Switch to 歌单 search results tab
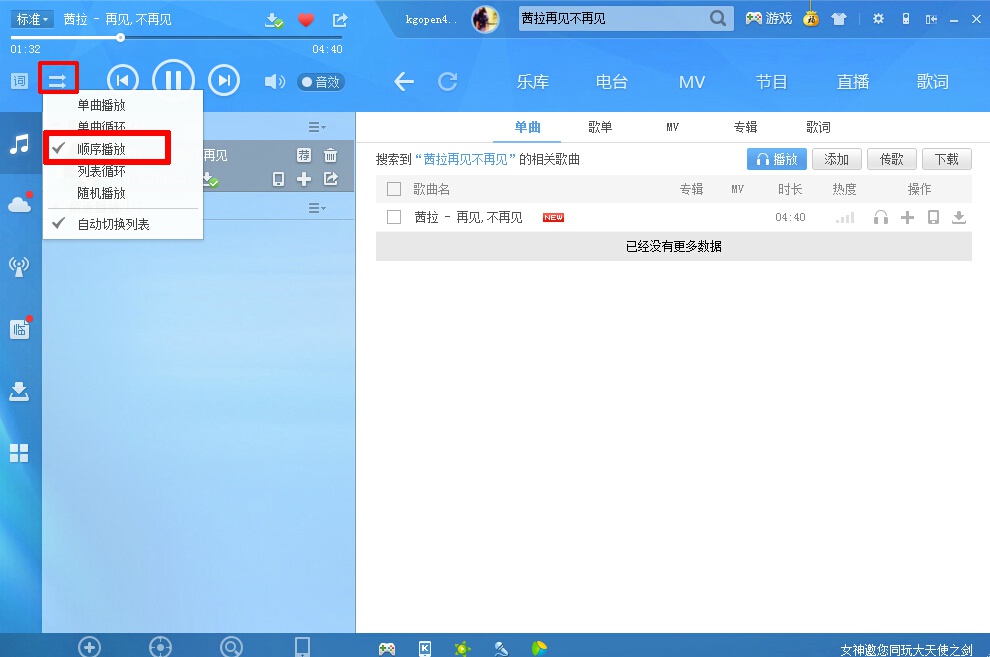This screenshot has width=990, height=657. click(600, 127)
